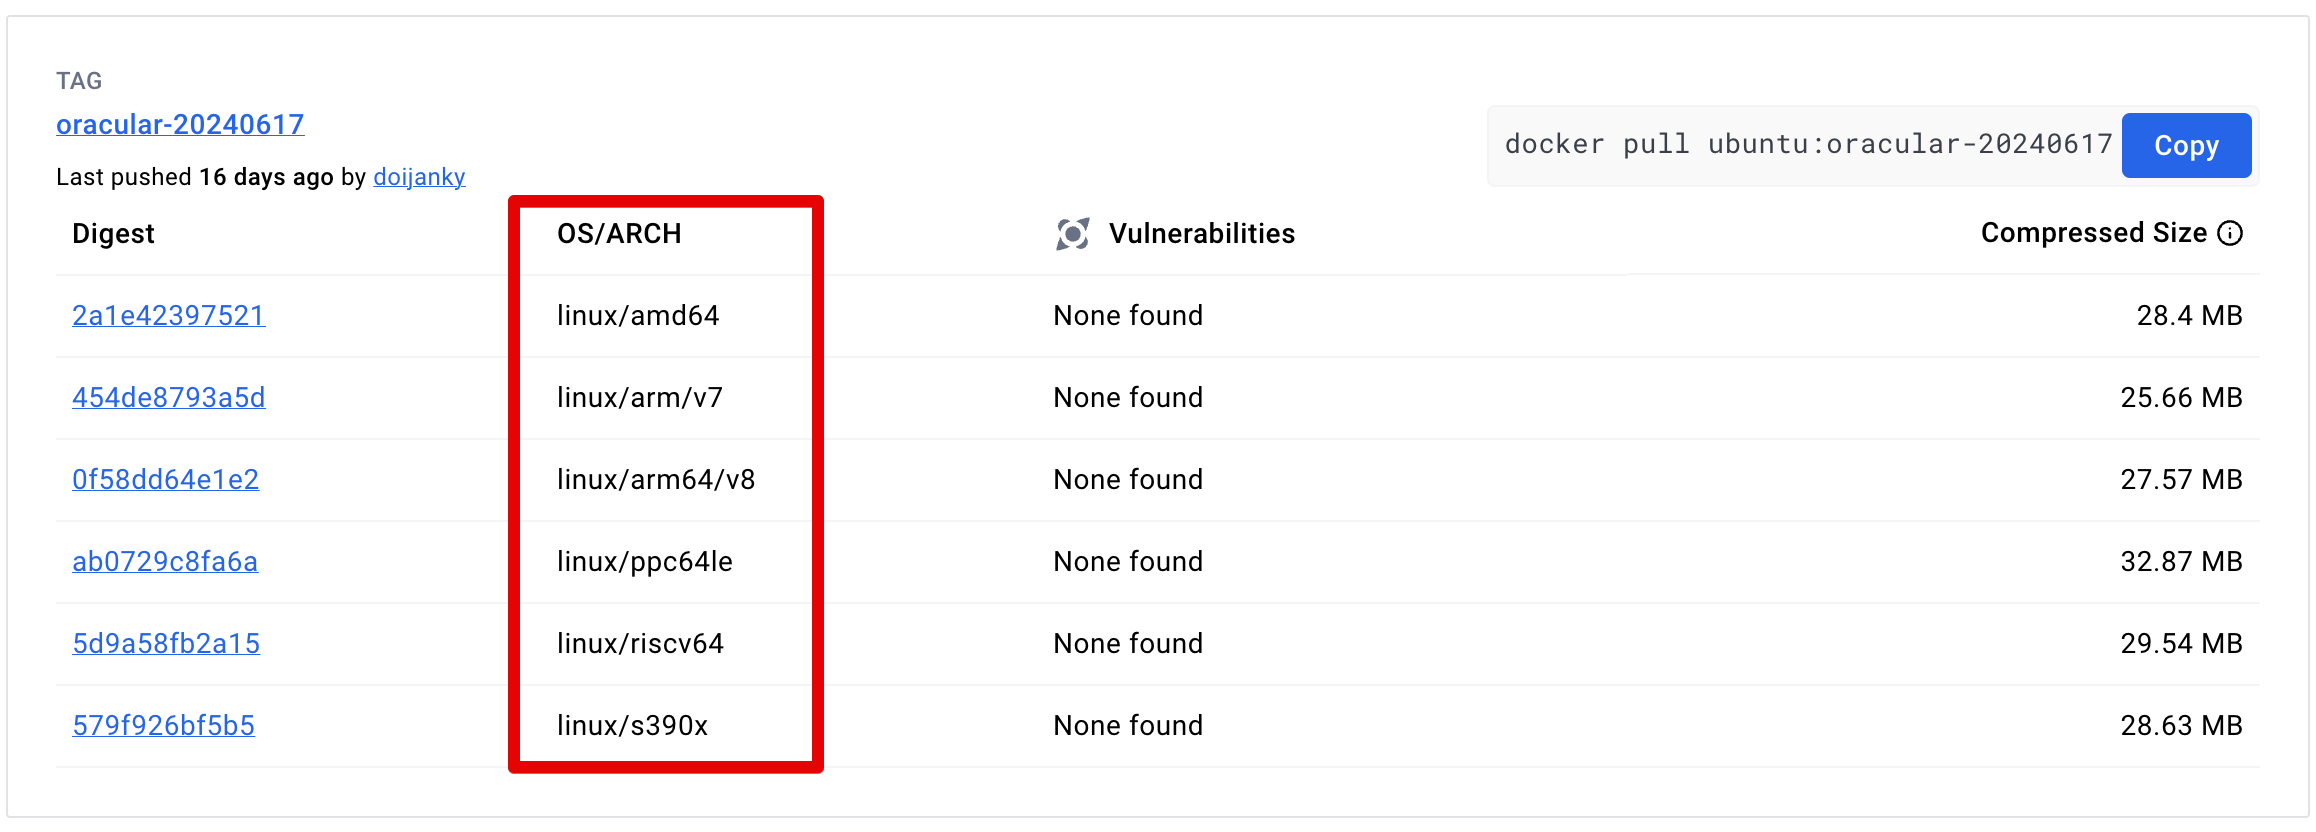The width and height of the screenshot is (2316, 832).
Task: Click None found for linux/ppc64le row
Action: (1127, 561)
